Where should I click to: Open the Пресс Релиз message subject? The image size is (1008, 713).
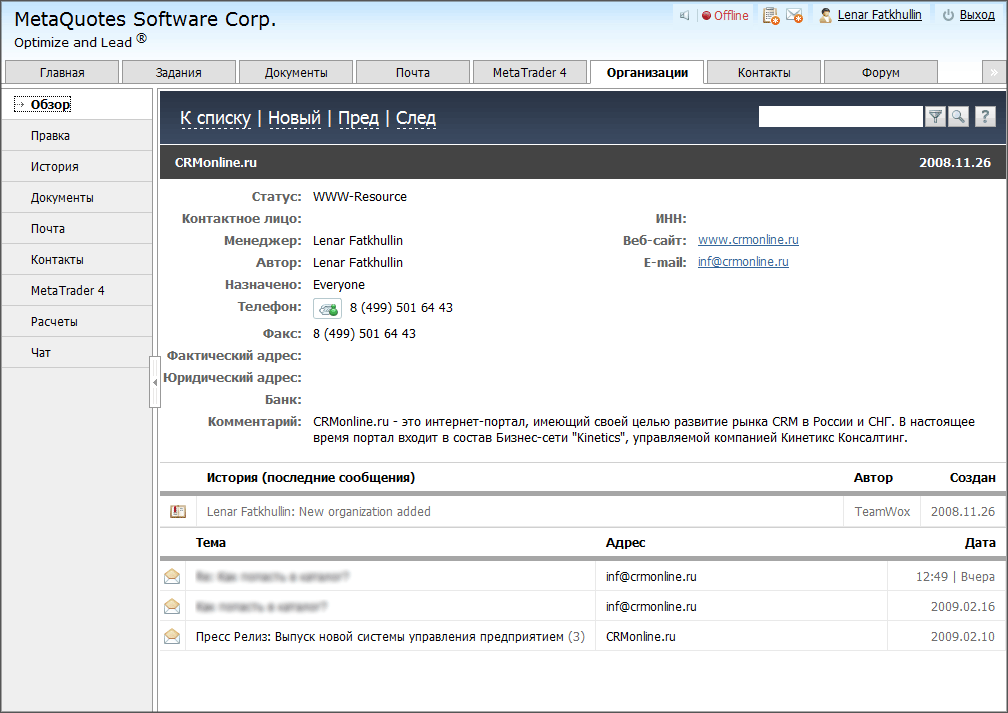tap(380, 636)
